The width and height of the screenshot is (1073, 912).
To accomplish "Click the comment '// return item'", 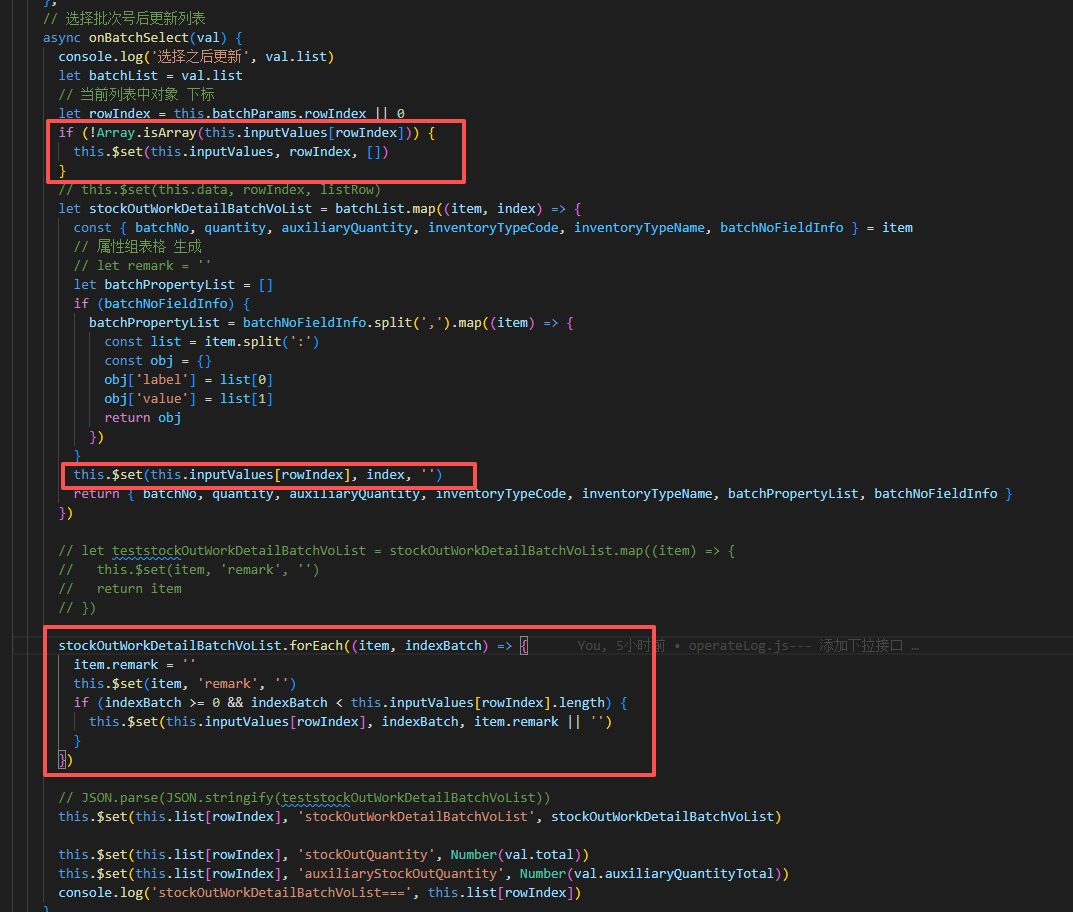I will pyautogui.click(x=120, y=589).
